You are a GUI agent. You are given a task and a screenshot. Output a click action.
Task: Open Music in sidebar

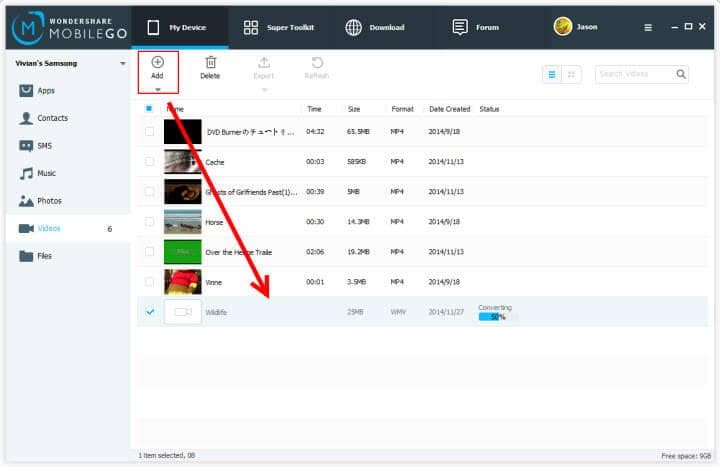pos(68,173)
